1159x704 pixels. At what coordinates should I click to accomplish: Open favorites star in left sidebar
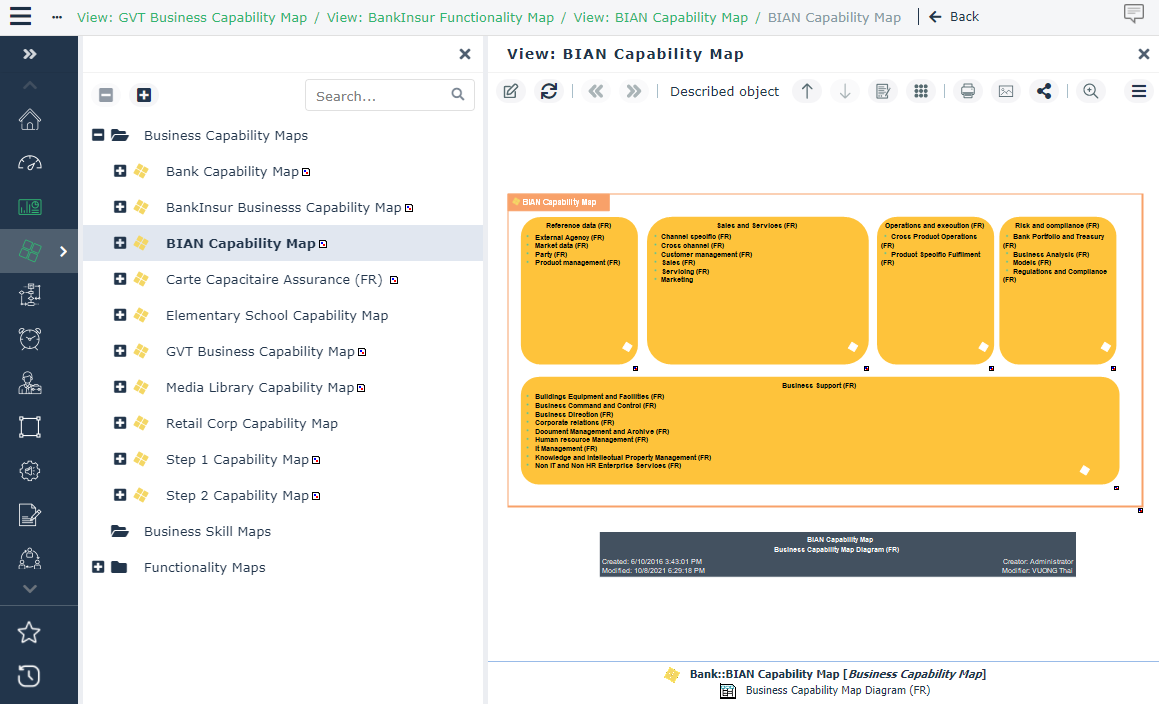coord(29,632)
